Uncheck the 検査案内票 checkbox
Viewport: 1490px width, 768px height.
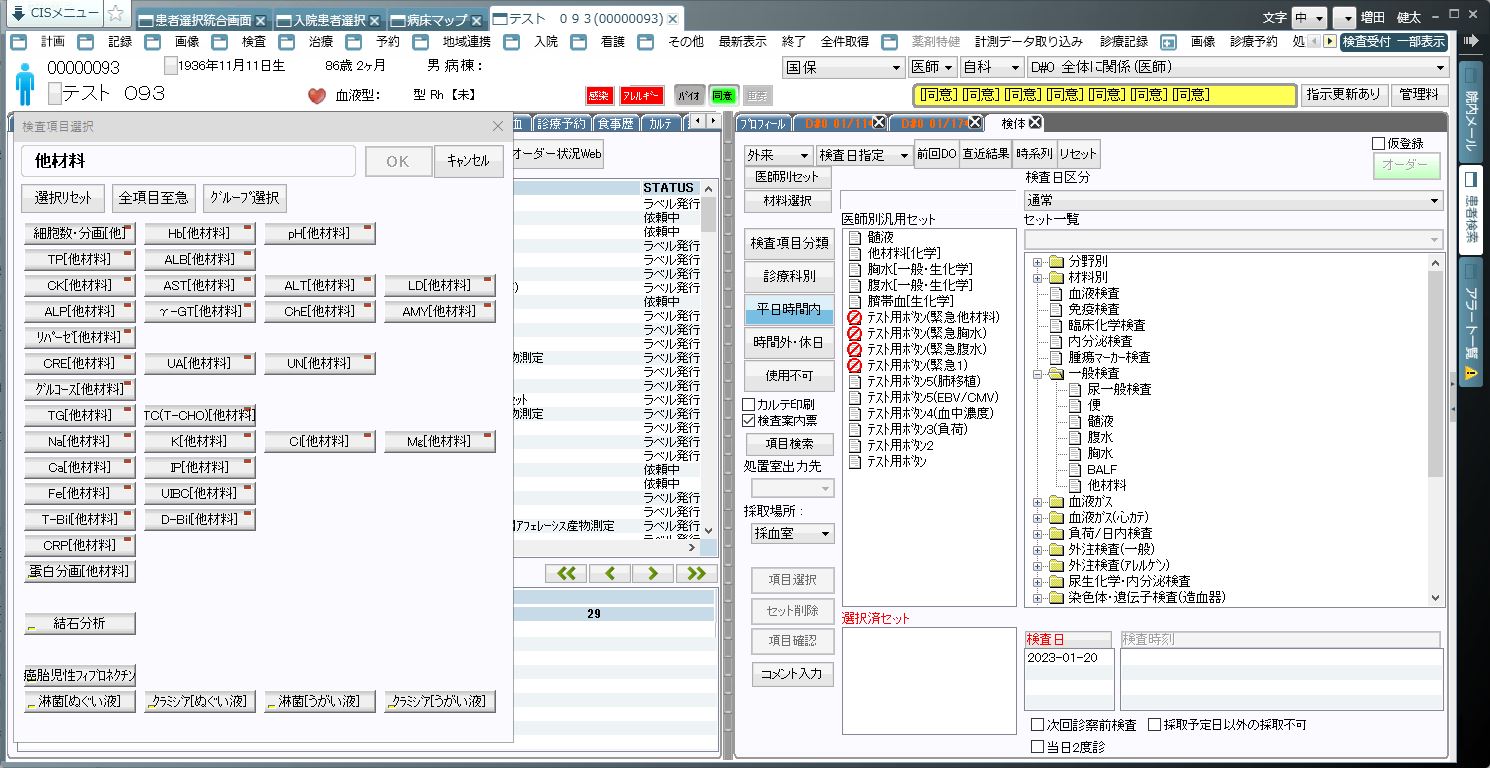749,420
